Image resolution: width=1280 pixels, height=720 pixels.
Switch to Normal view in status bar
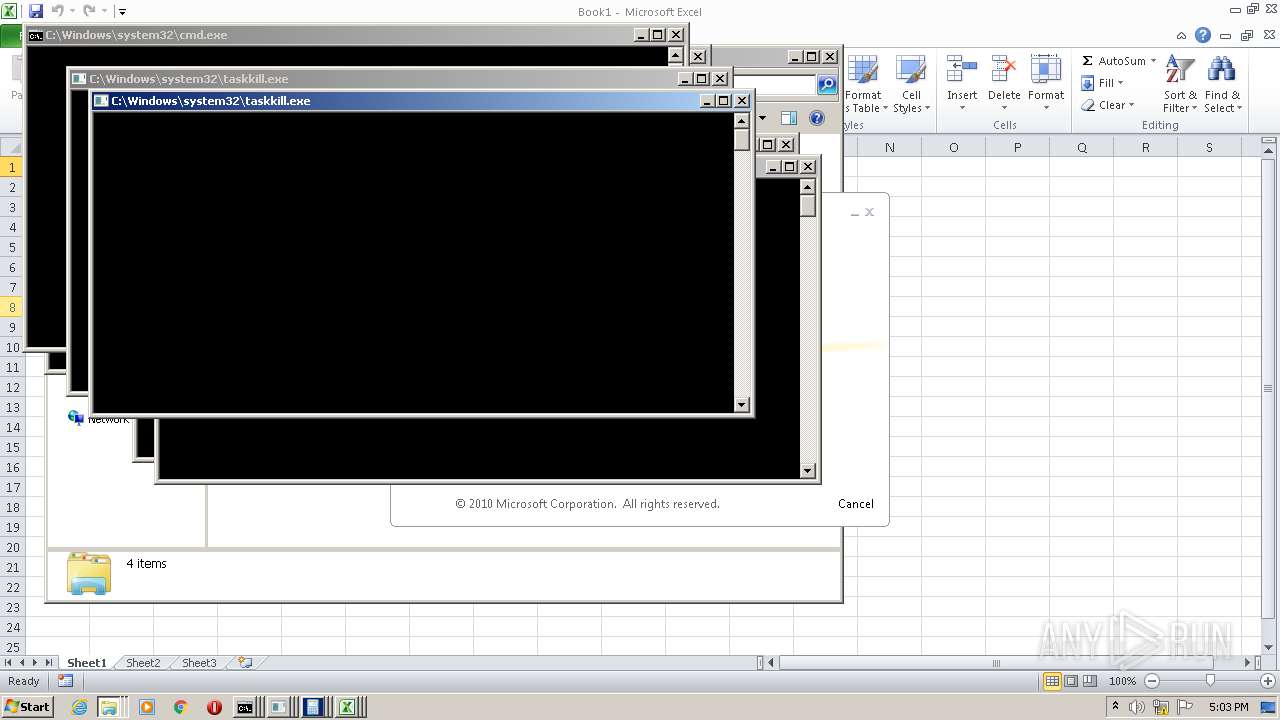click(x=1052, y=681)
